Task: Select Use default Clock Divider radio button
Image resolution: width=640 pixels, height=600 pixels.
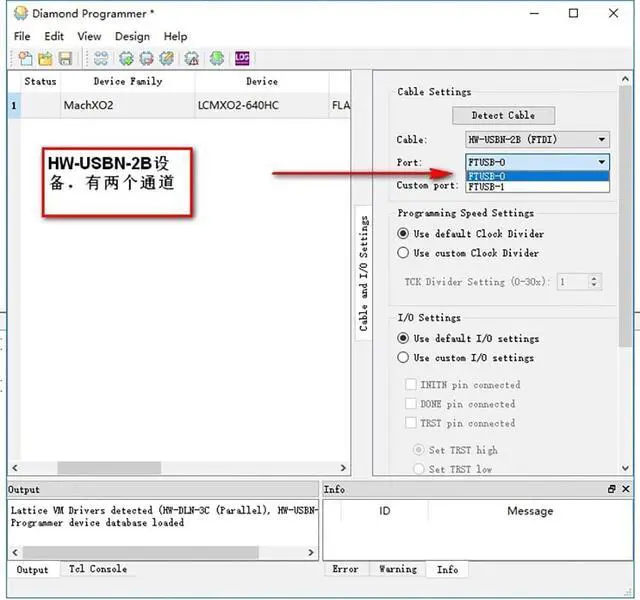Action: click(404, 234)
